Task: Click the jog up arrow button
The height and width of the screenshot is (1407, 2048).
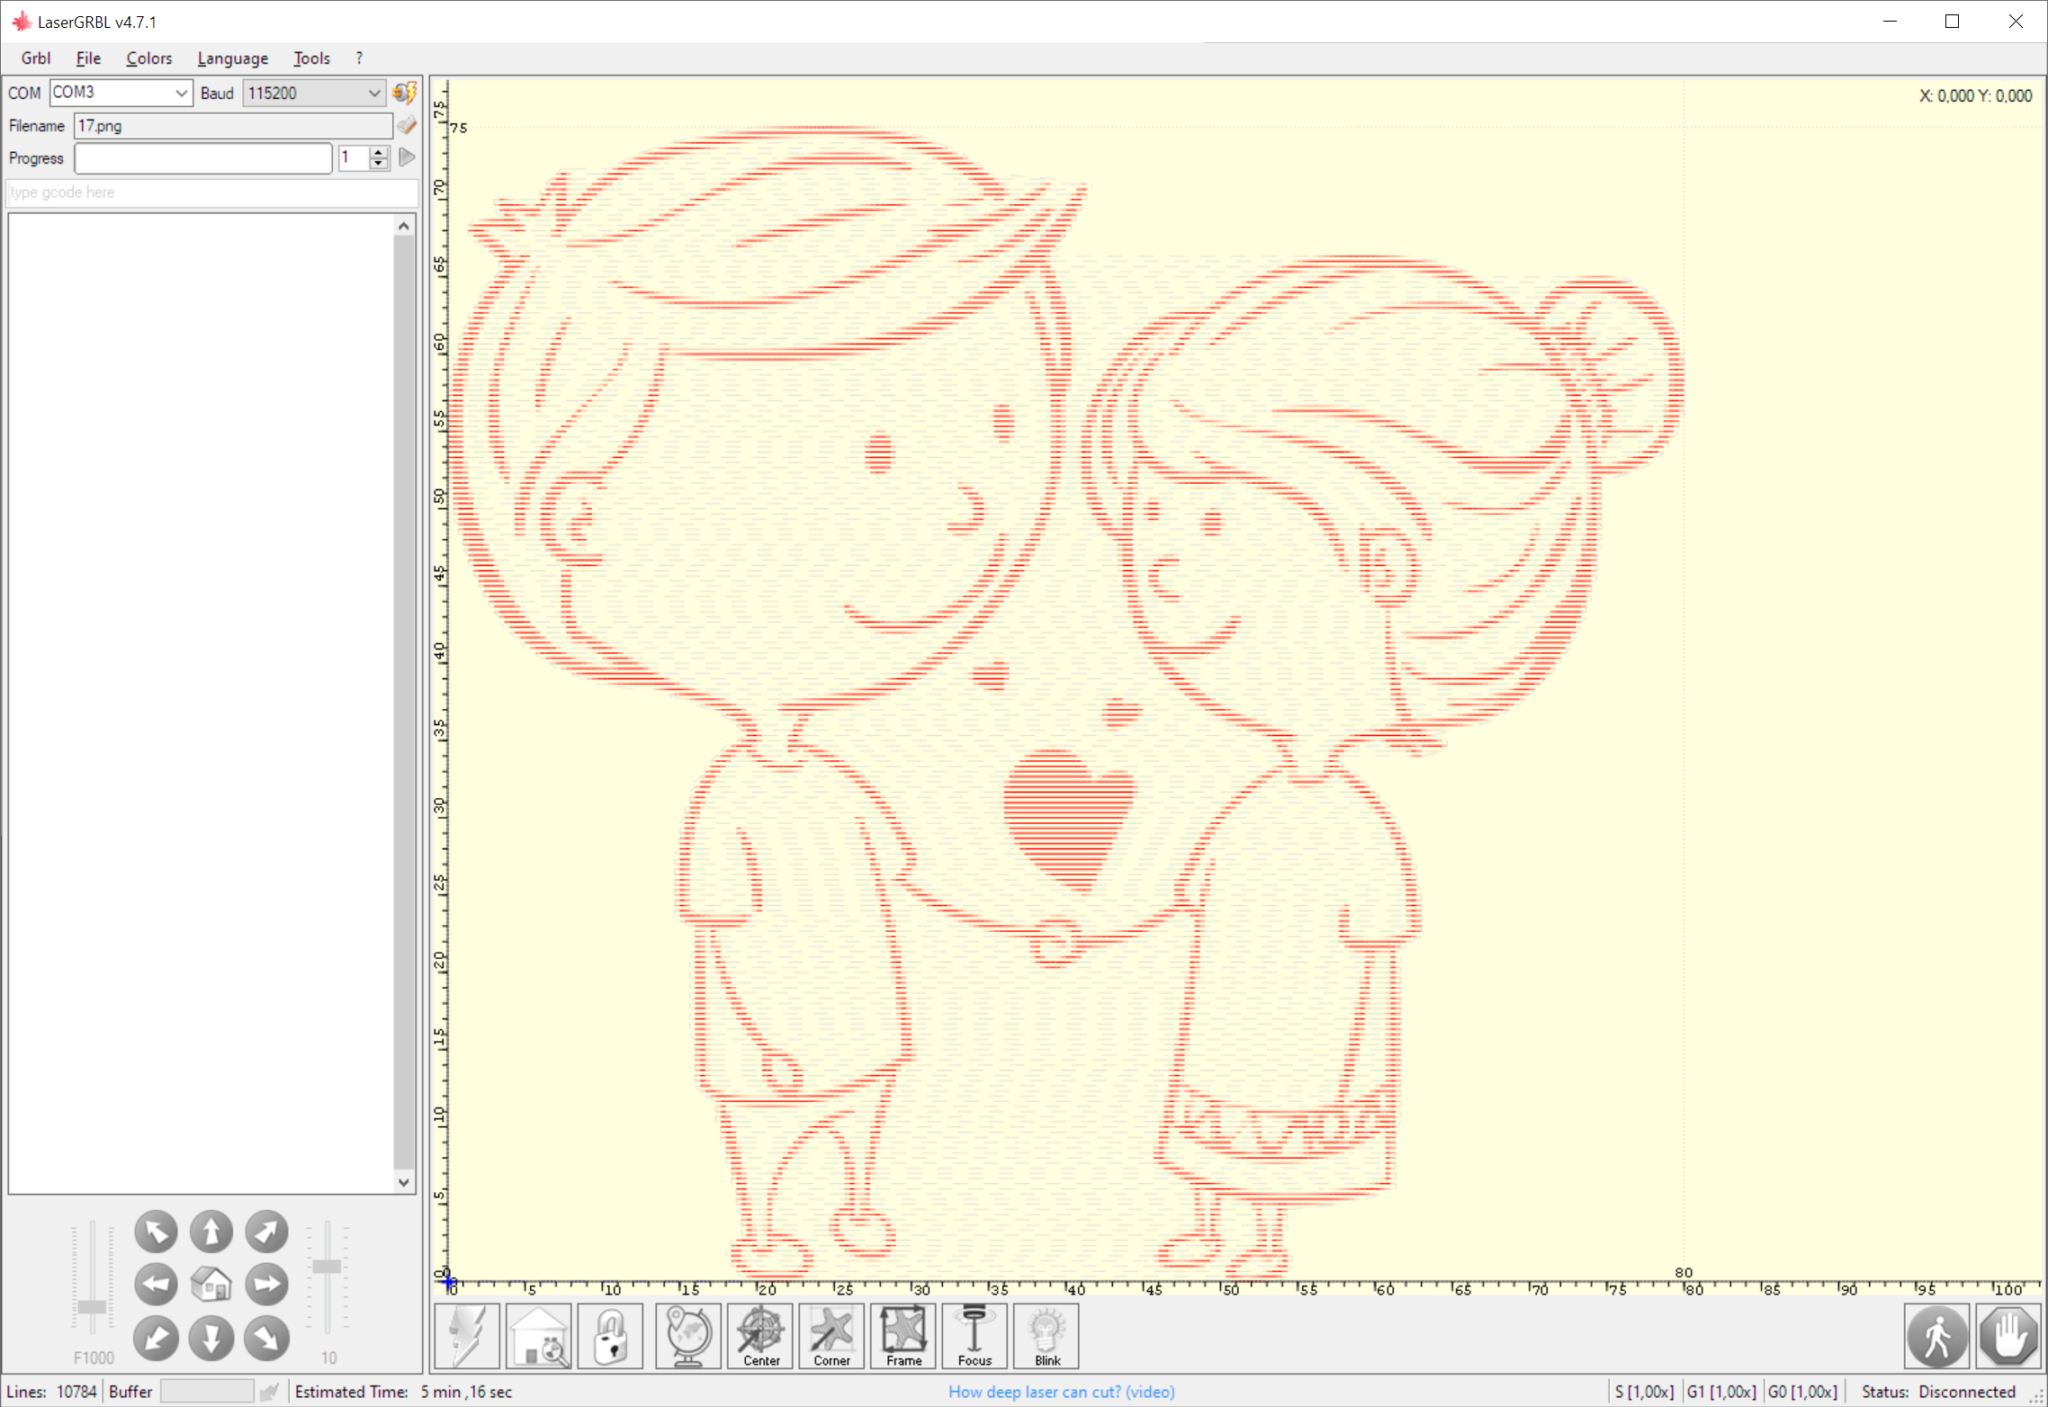Action: [x=211, y=1232]
